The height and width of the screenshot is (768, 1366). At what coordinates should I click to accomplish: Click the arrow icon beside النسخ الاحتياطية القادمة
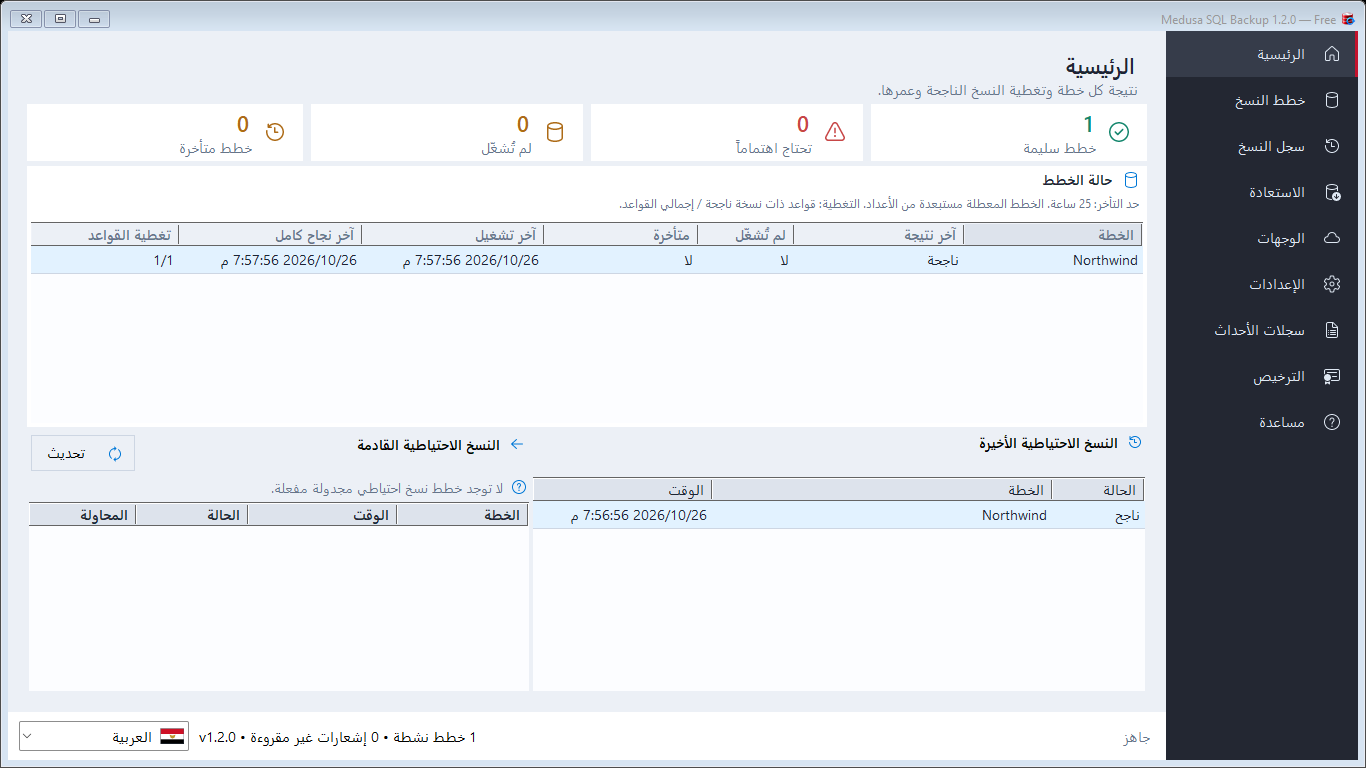(517, 444)
